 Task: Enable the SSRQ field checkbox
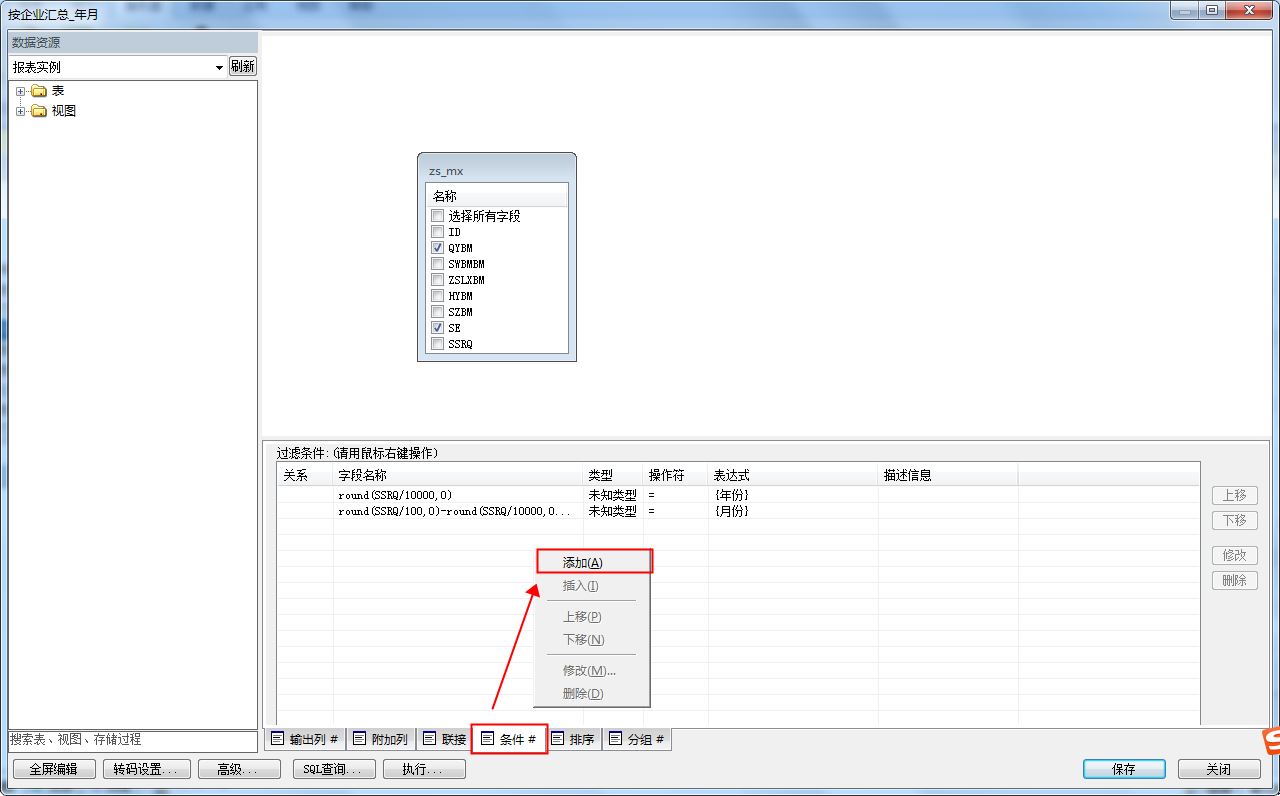click(x=437, y=344)
